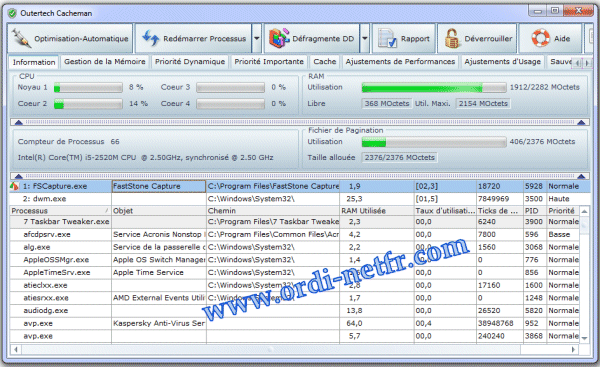This screenshot has width=600, height=367.
Task: Click the Optimisation-Automatique wand icon
Action: click(x=21, y=38)
